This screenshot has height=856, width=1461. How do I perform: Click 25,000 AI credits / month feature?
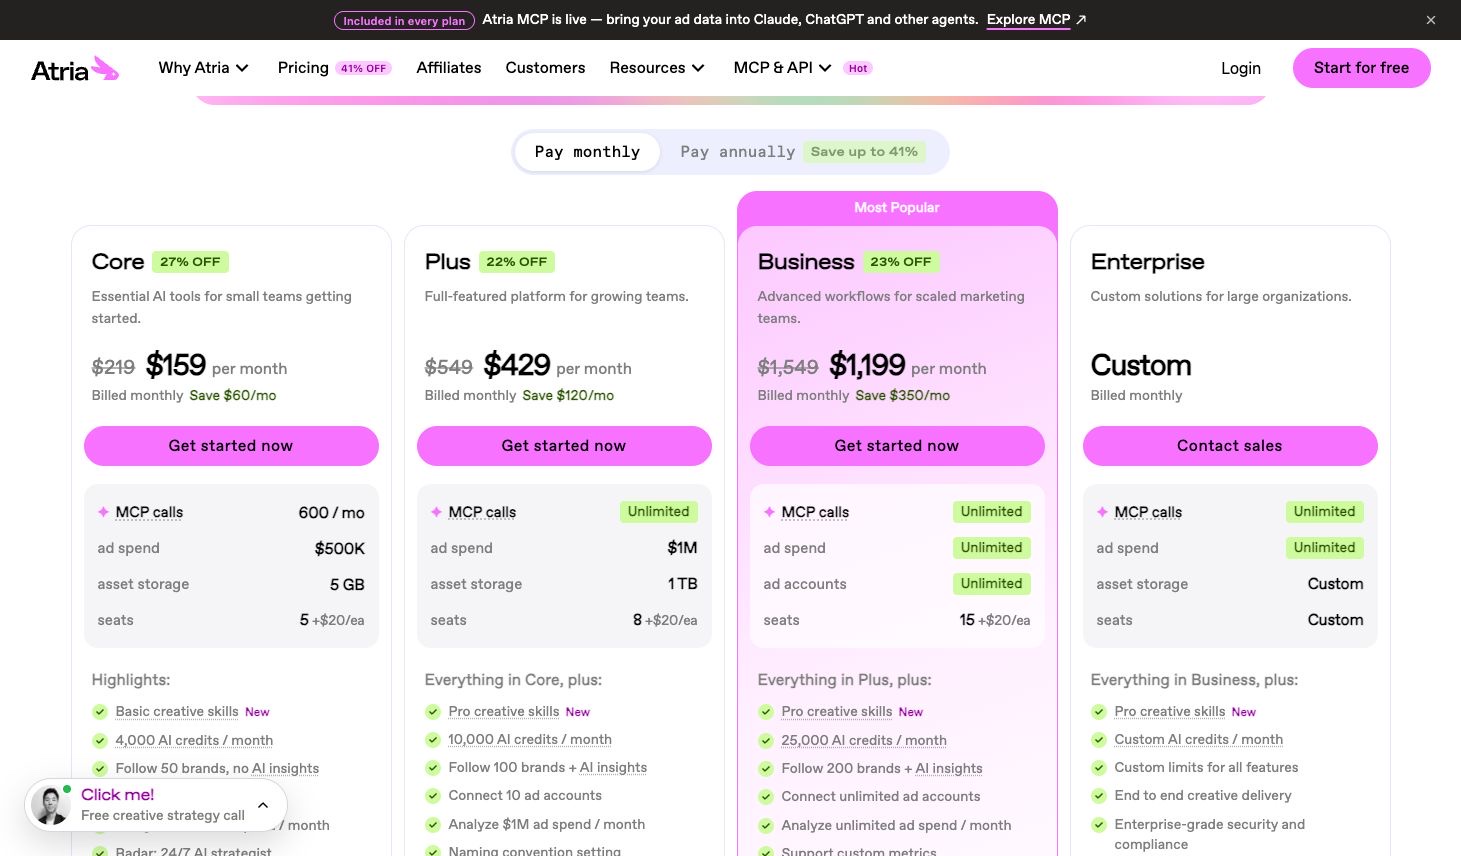point(864,740)
